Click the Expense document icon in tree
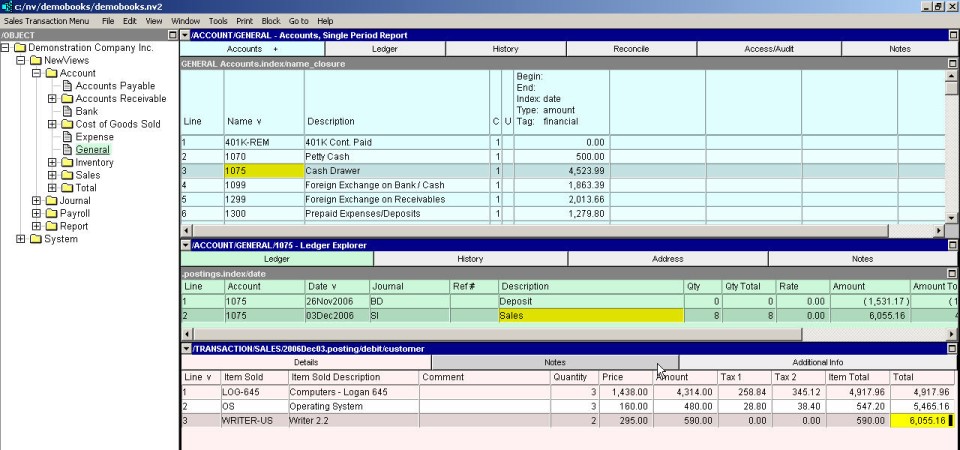 coord(67,137)
